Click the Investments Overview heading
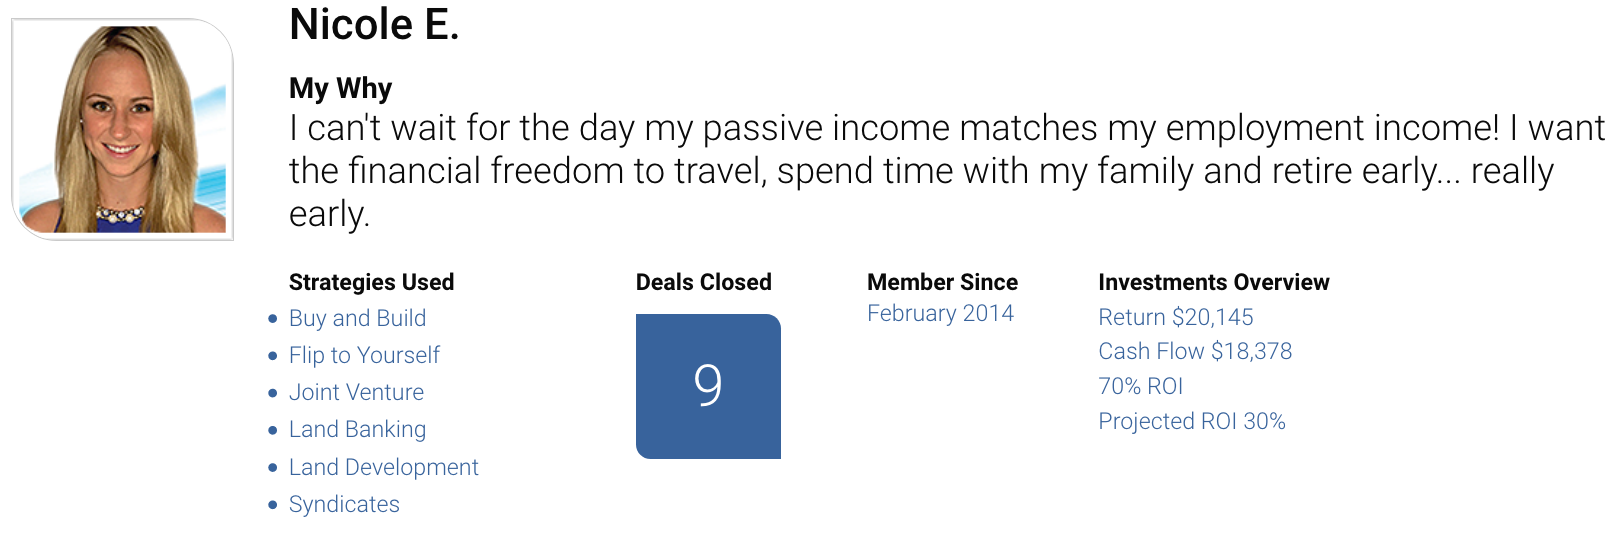Image resolution: width=1614 pixels, height=550 pixels. click(1213, 282)
